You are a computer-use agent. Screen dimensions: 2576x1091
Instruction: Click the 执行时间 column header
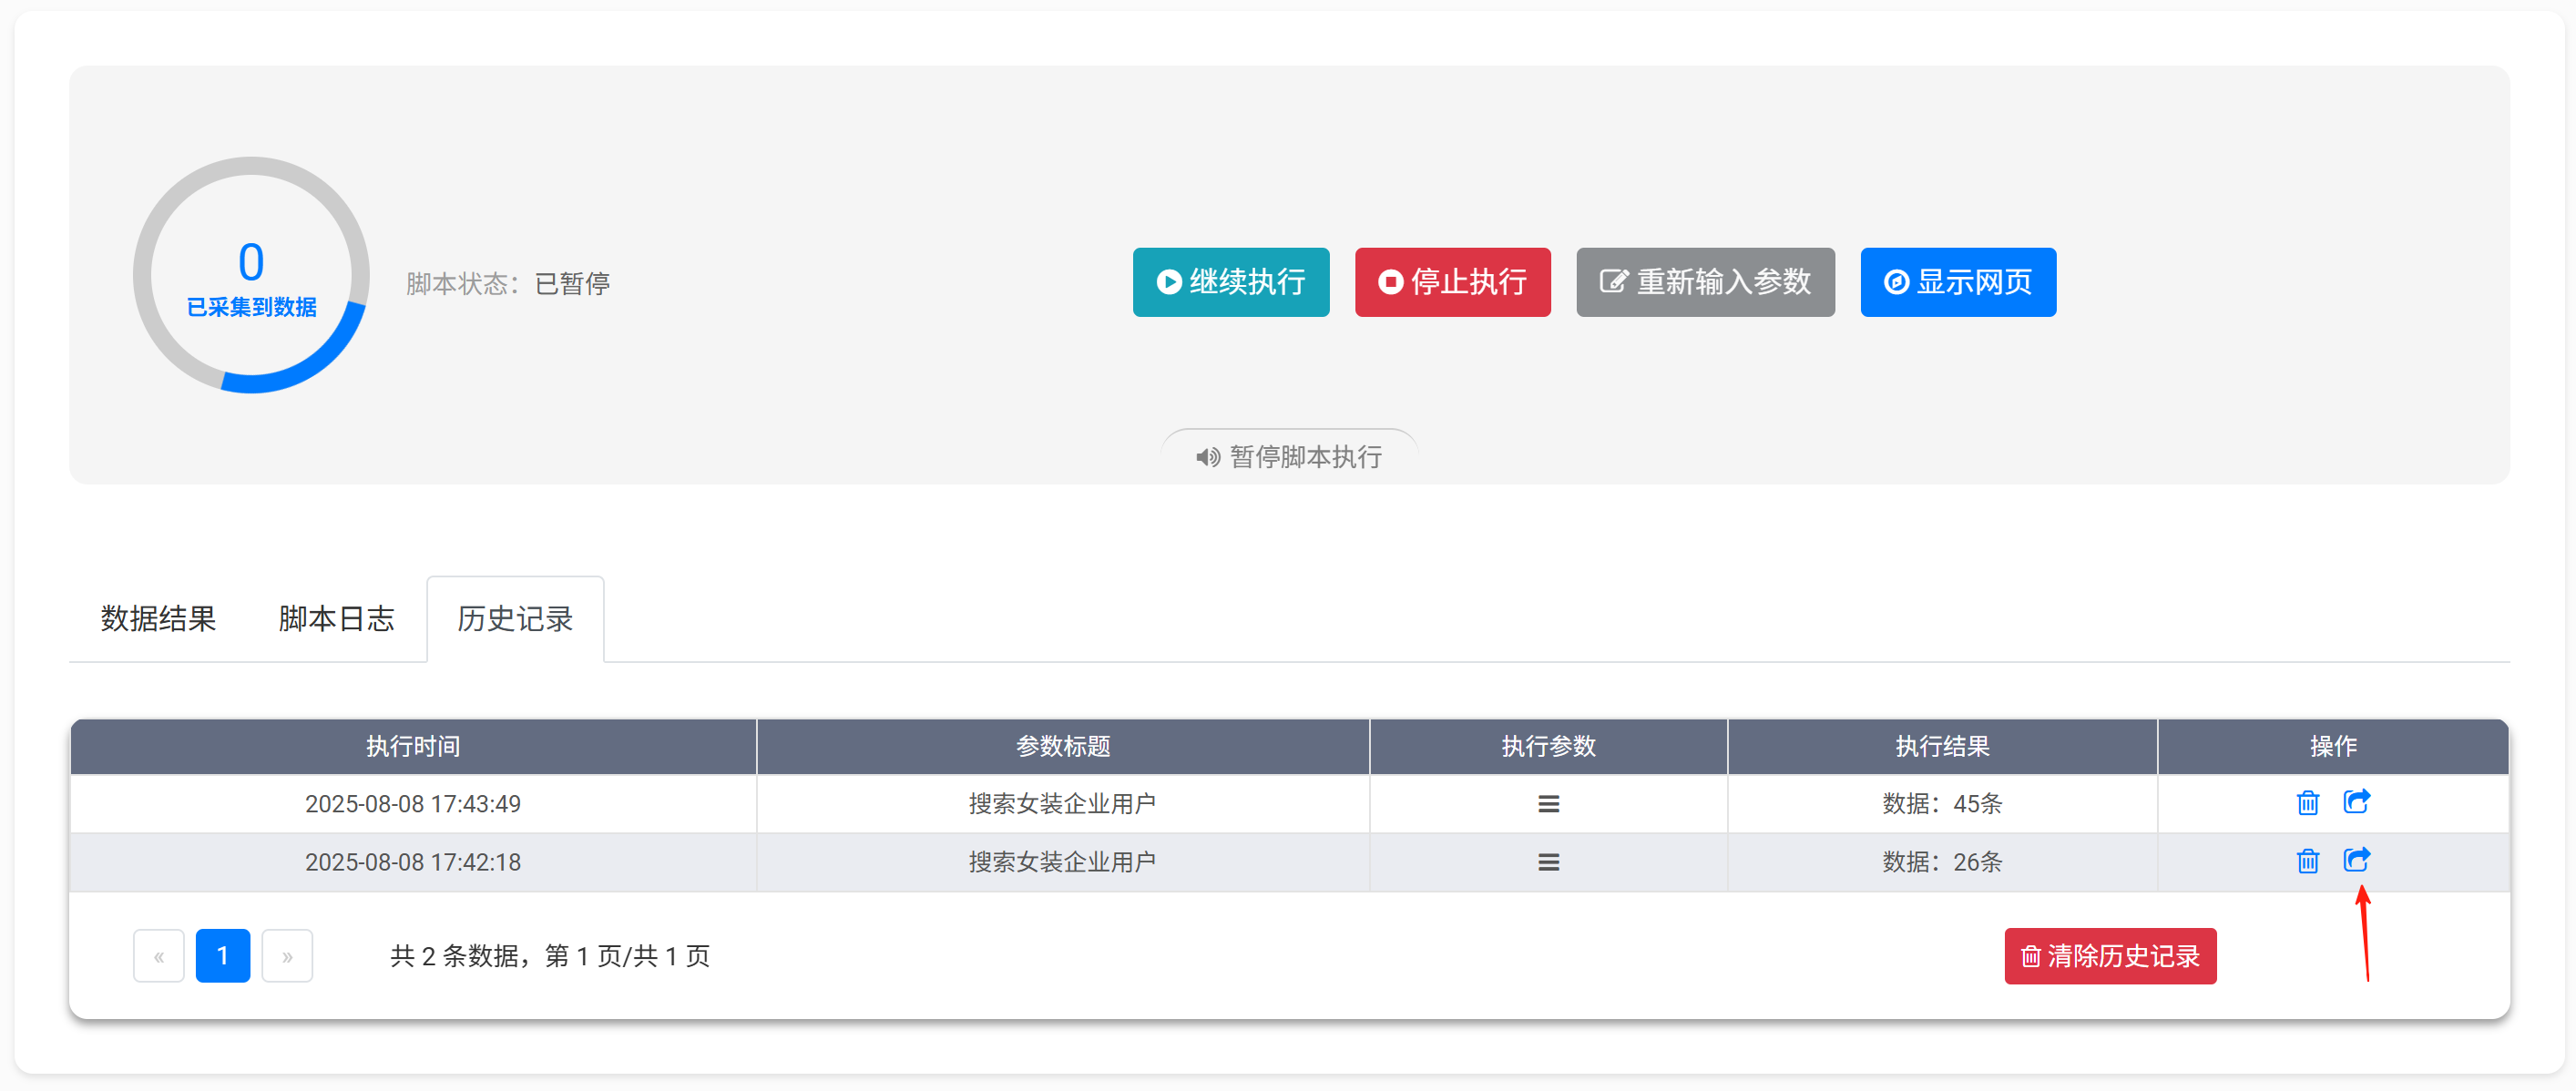[x=413, y=746]
